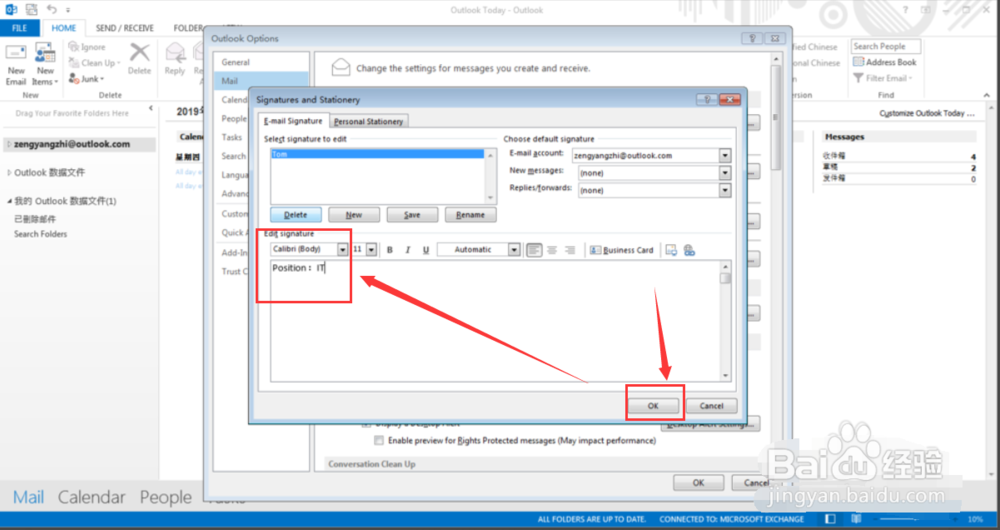Click the Send/Receive All Folders quick access icon
The image size is (1000, 530).
pyautogui.click(x=31, y=10)
